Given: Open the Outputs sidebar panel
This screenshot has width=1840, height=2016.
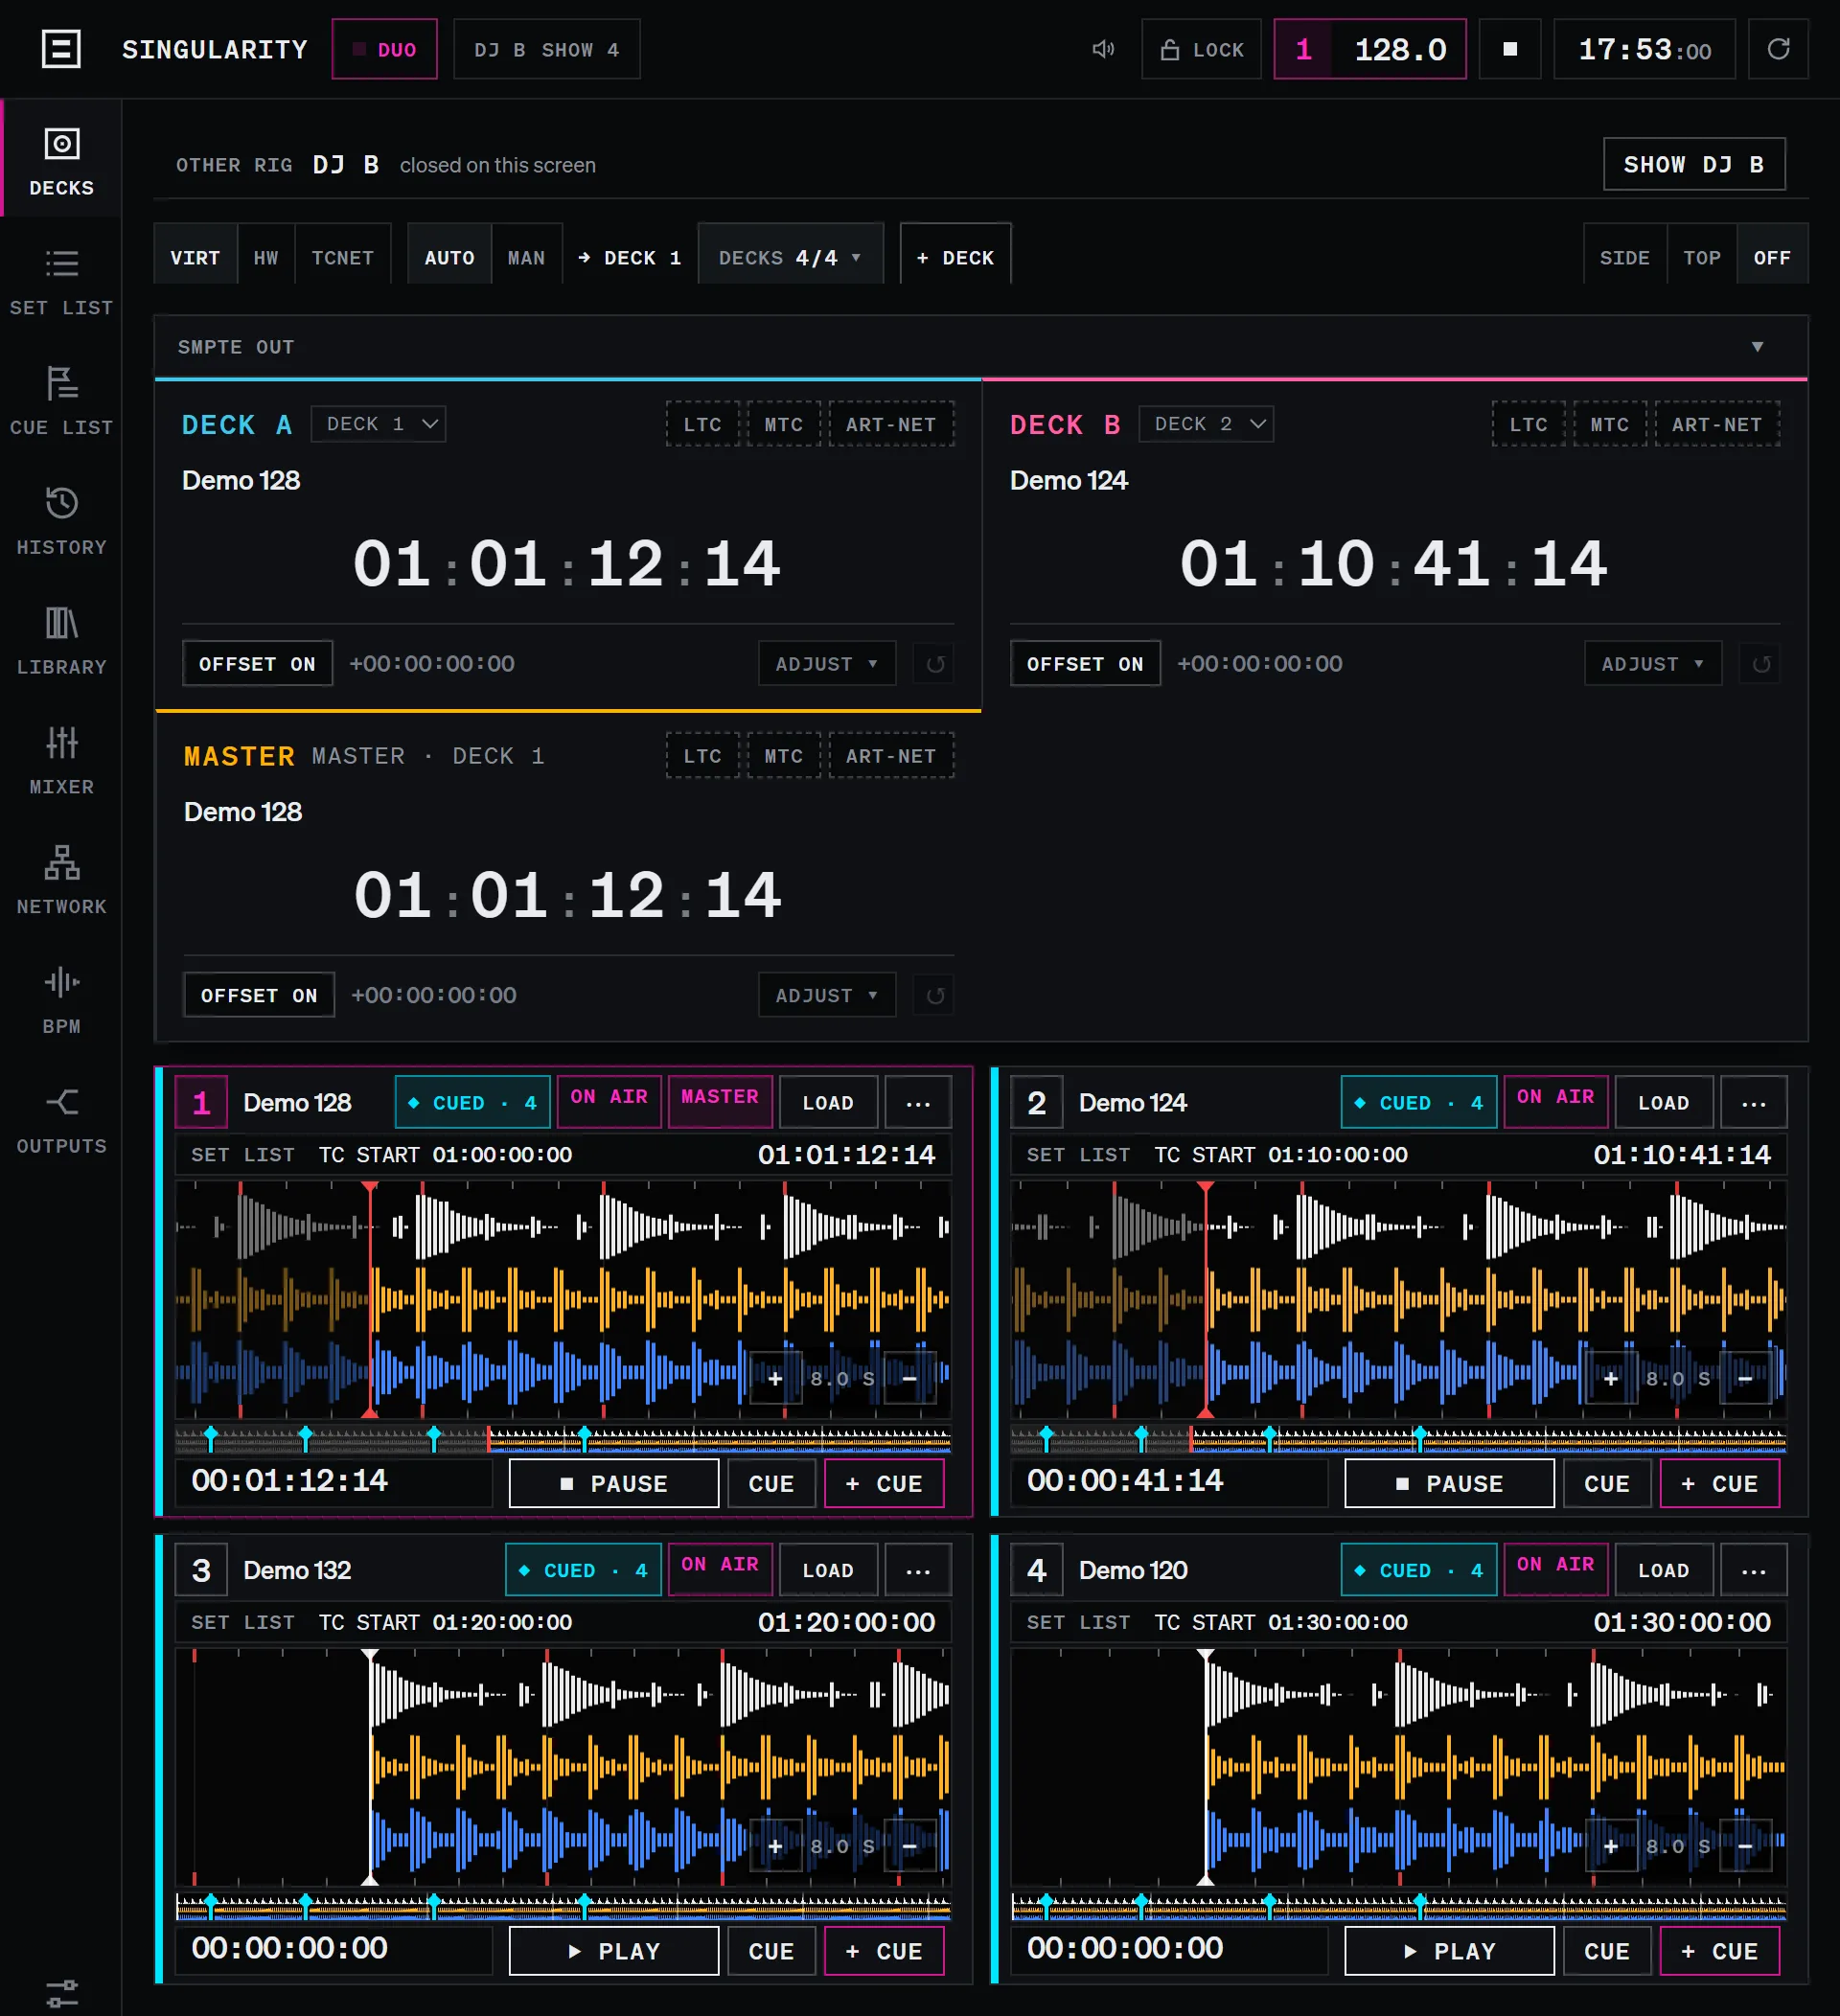Looking at the screenshot, I should (61, 1122).
